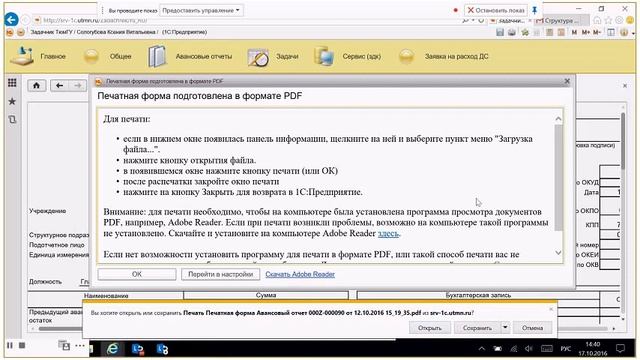Click the participants icon in bottom panel

(x=64, y=345)
